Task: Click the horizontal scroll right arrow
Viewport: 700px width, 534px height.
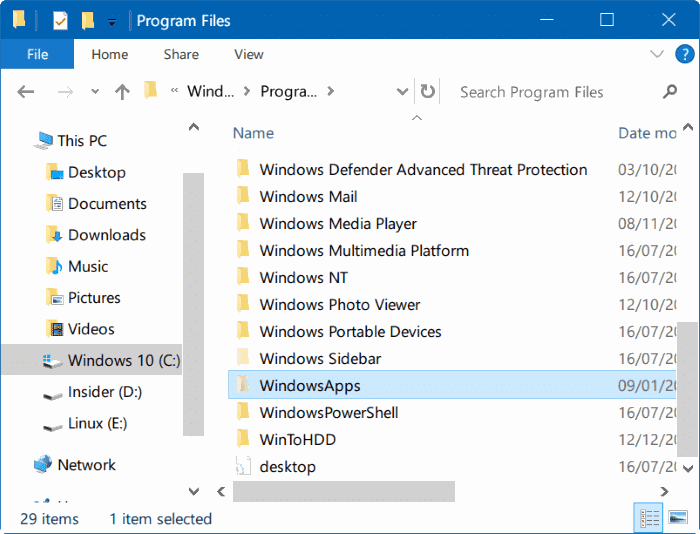Action: click(664, 492)
